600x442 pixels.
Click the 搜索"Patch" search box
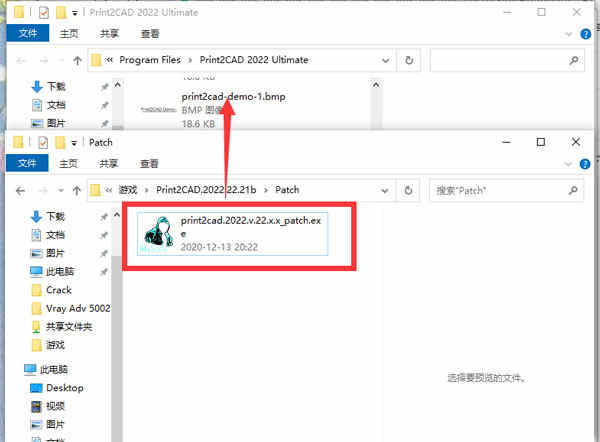point(507,190)
